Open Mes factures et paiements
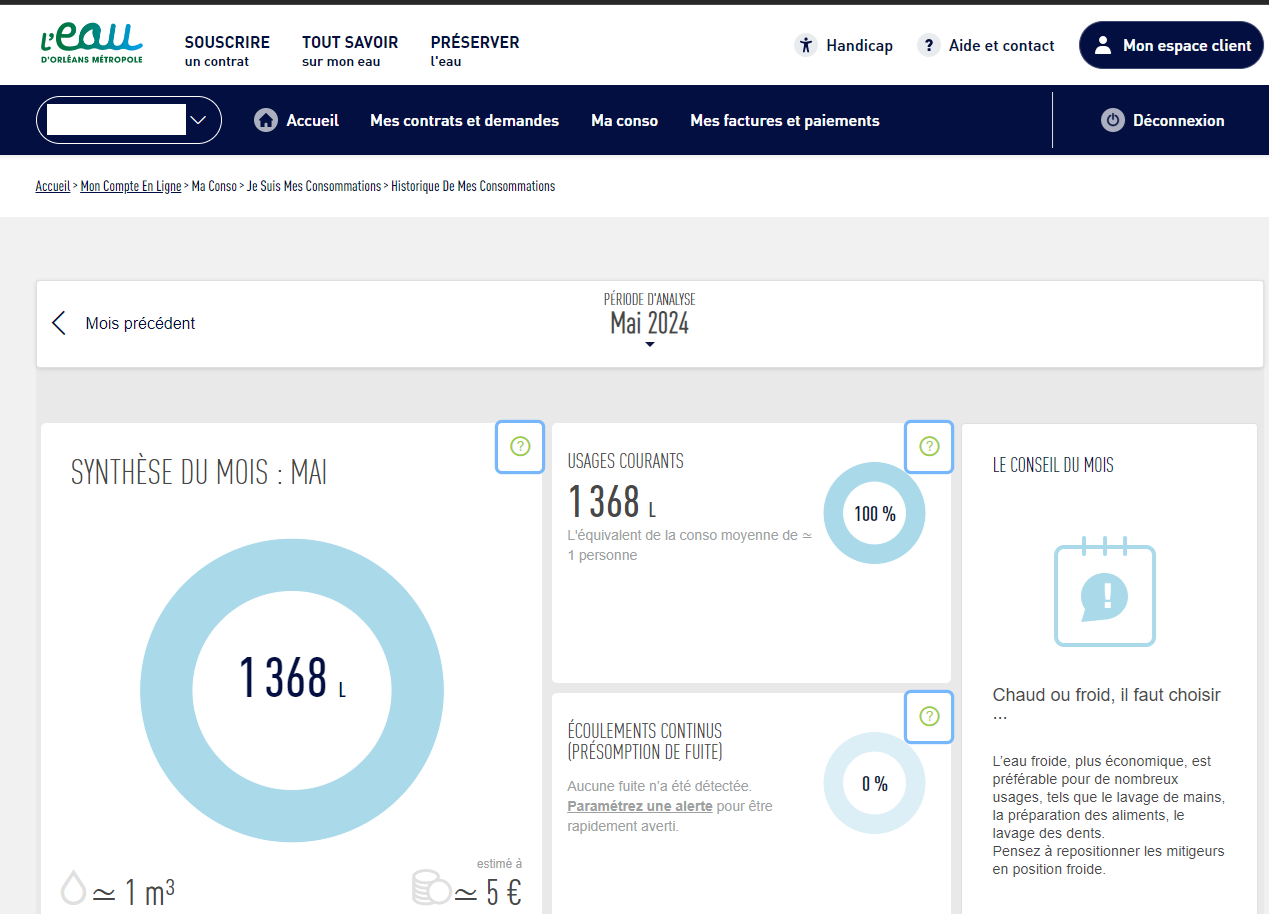 point(784,120)
